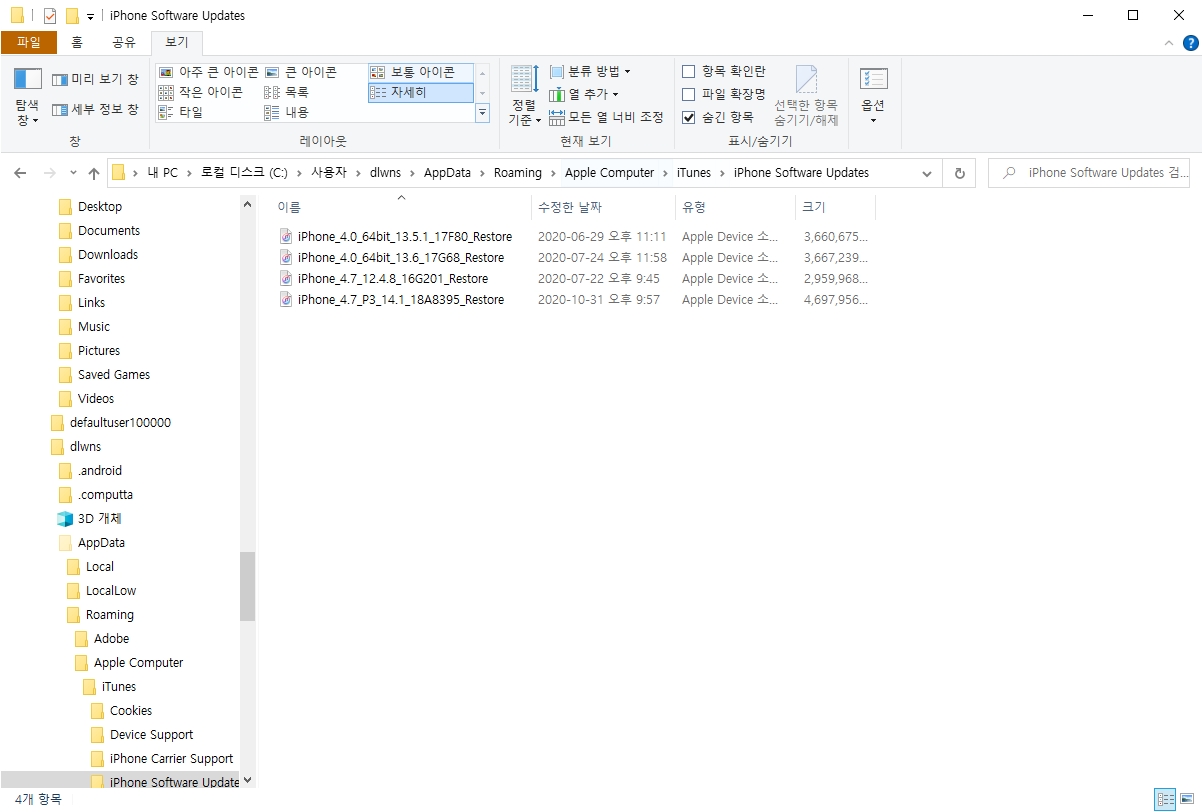1203x812 pixels.
Task: Open Saved Games folder in tree
Action: point(114,375)
